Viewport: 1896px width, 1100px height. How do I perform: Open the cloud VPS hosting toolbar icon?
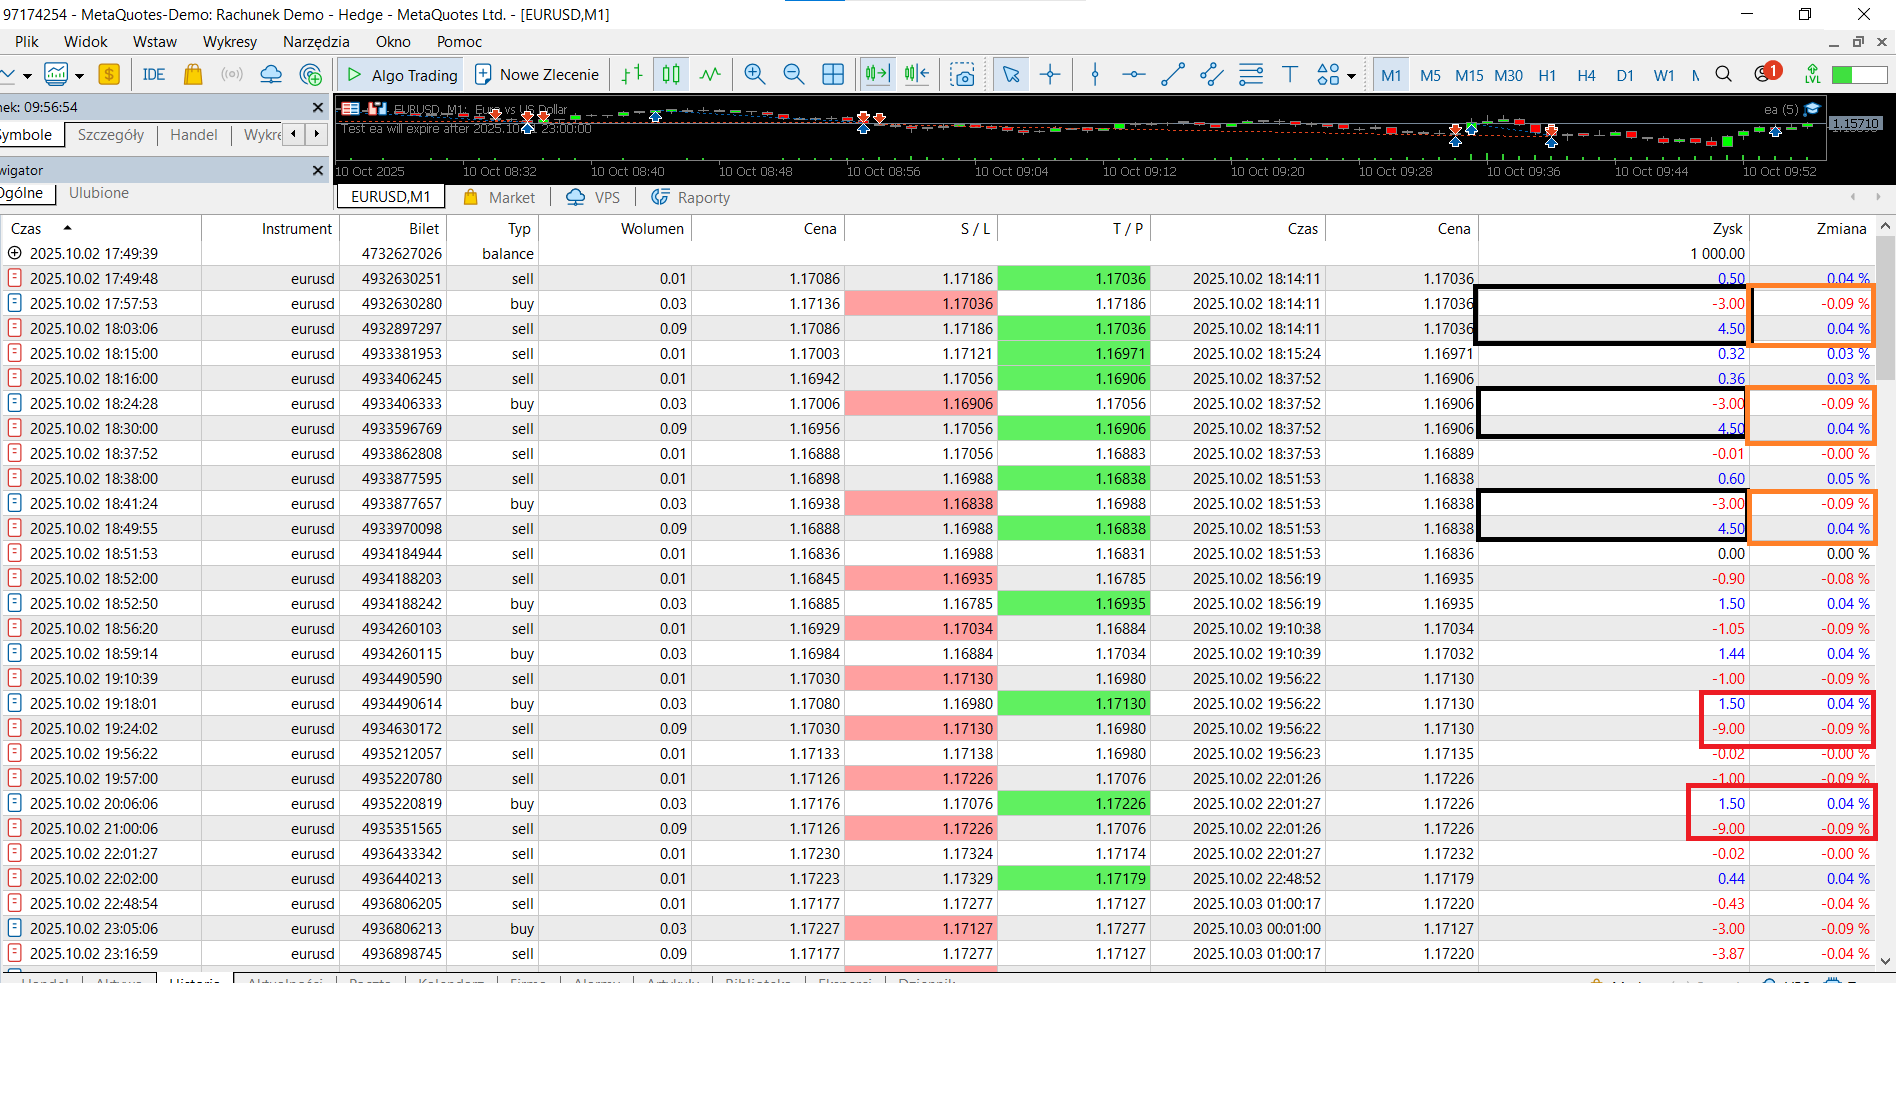coord(271,75)
